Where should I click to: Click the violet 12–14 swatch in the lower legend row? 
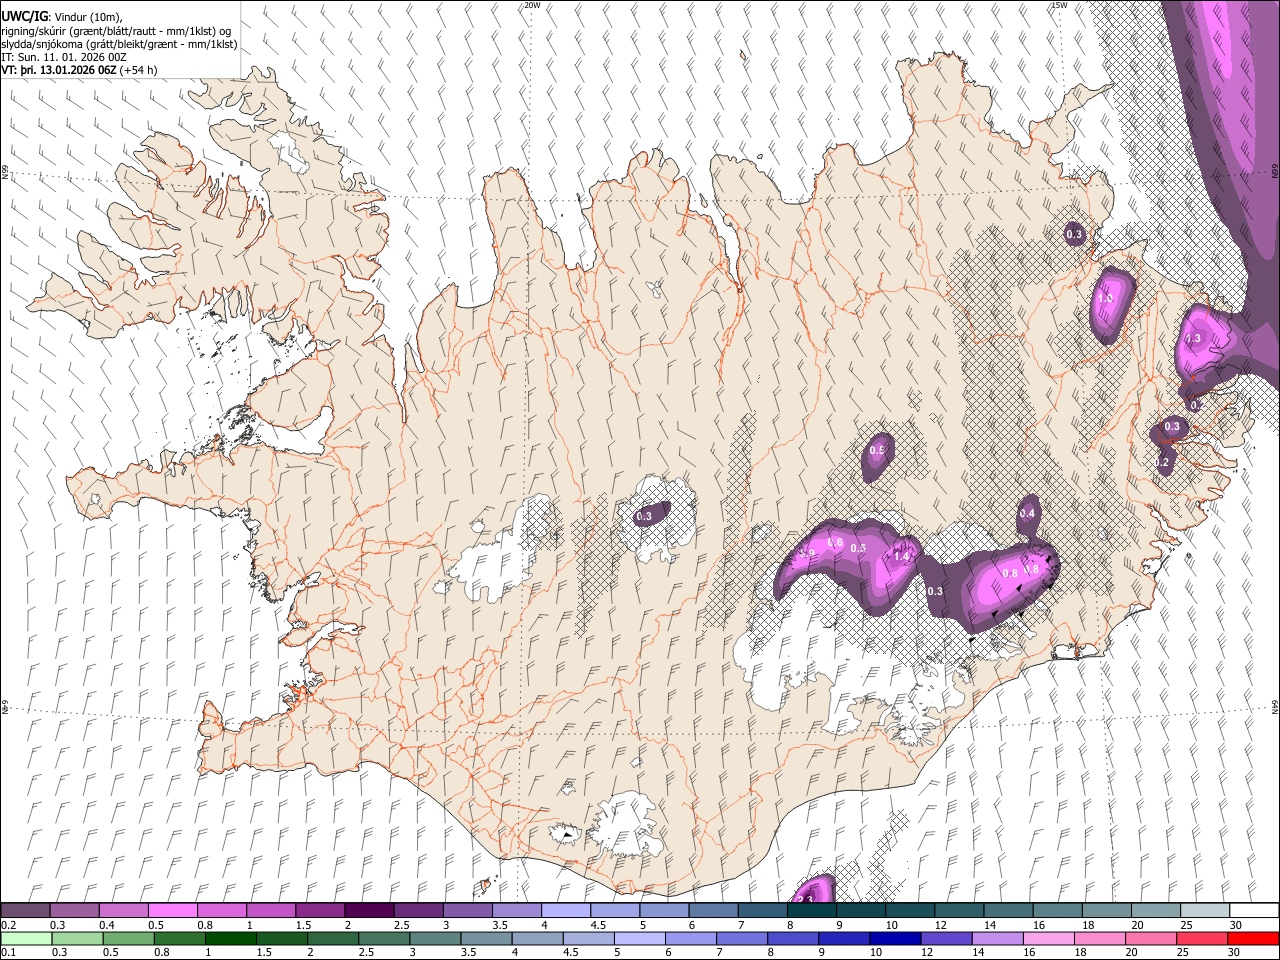(945, 939)
